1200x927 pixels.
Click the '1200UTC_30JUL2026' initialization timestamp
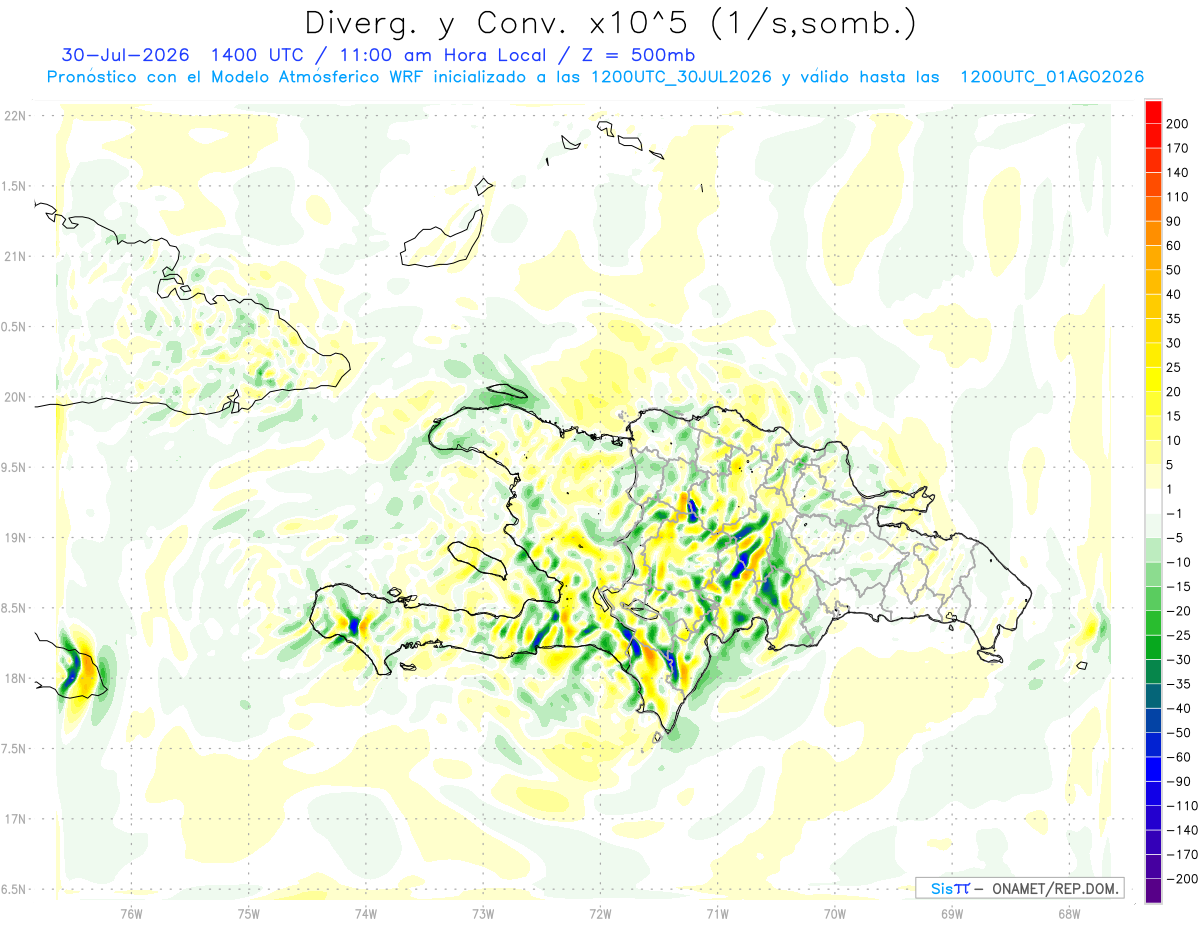coord(681,77)
